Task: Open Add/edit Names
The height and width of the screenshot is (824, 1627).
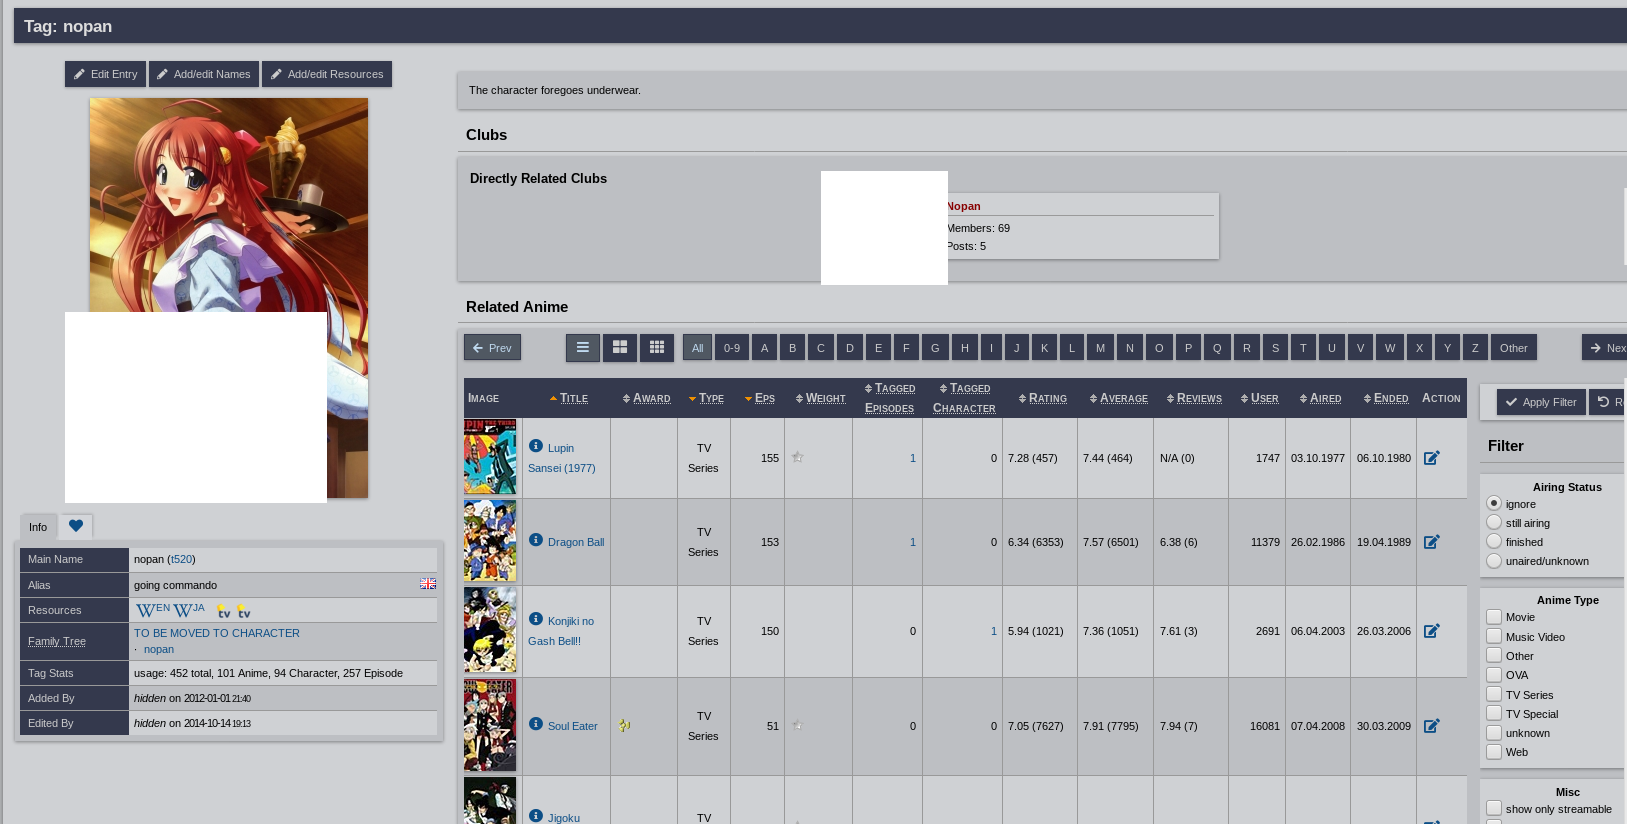Action: click(204, 74)
